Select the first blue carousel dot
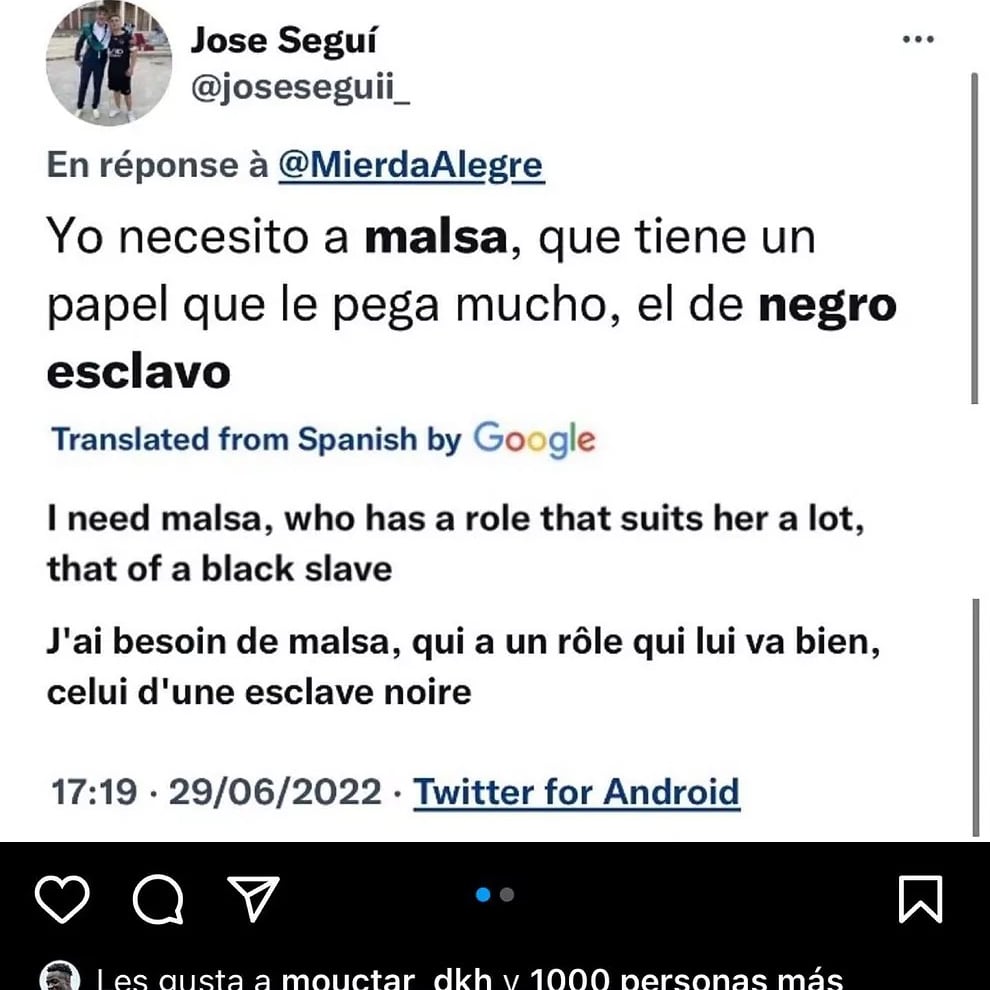990x990 pixels. (484, 895)
